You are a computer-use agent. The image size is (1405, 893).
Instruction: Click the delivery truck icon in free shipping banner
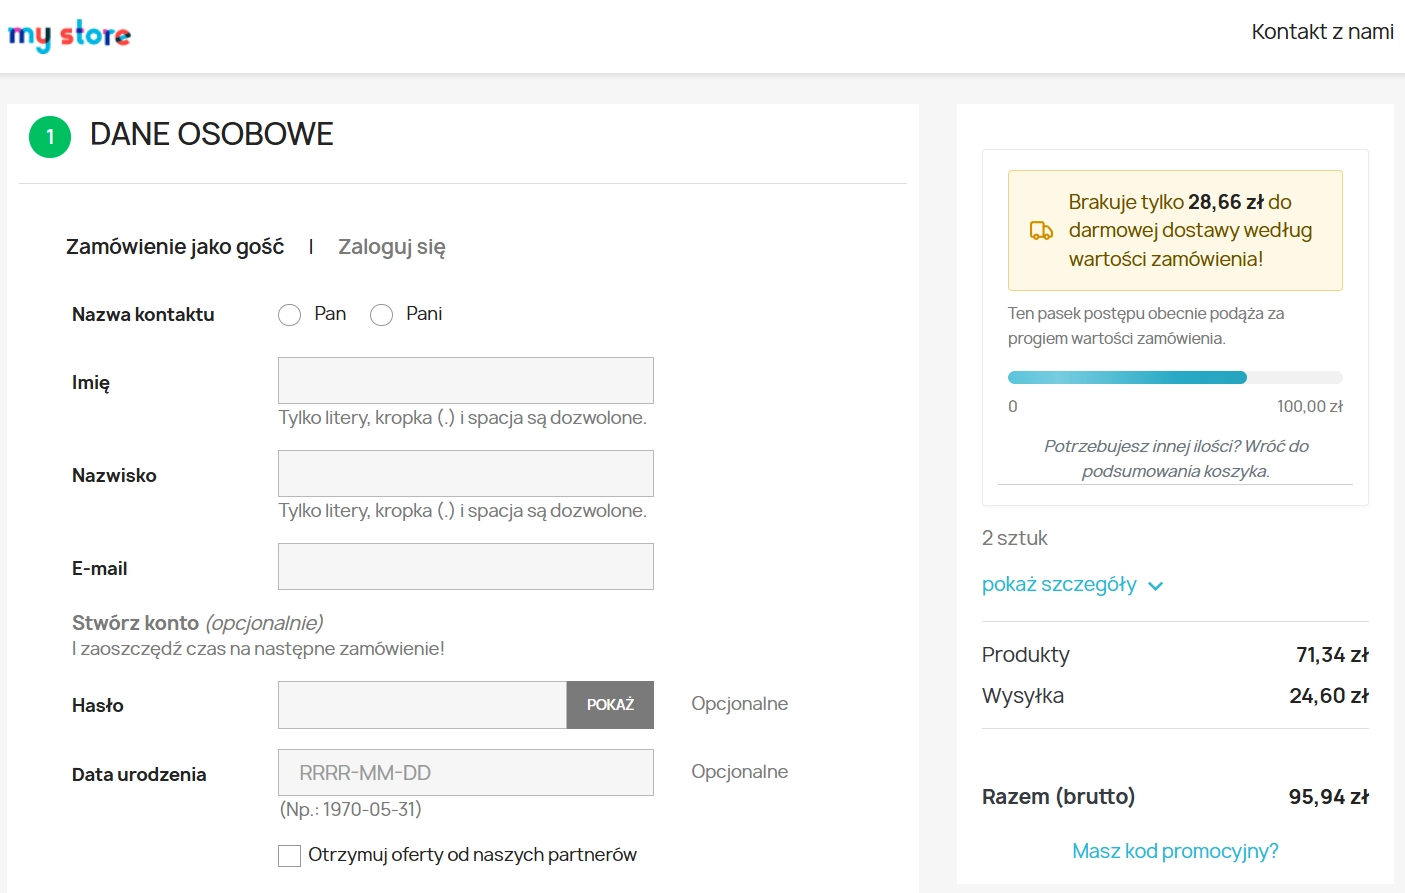(1040, 229)
